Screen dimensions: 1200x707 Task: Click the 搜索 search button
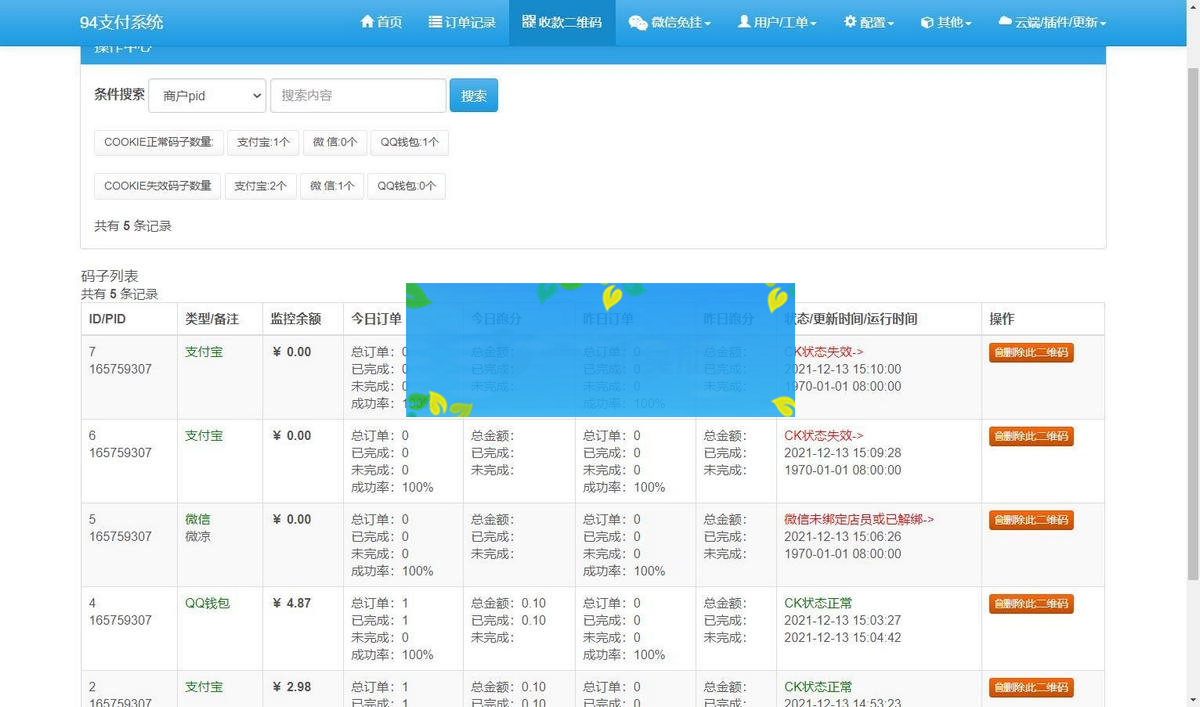pos(473,95)
